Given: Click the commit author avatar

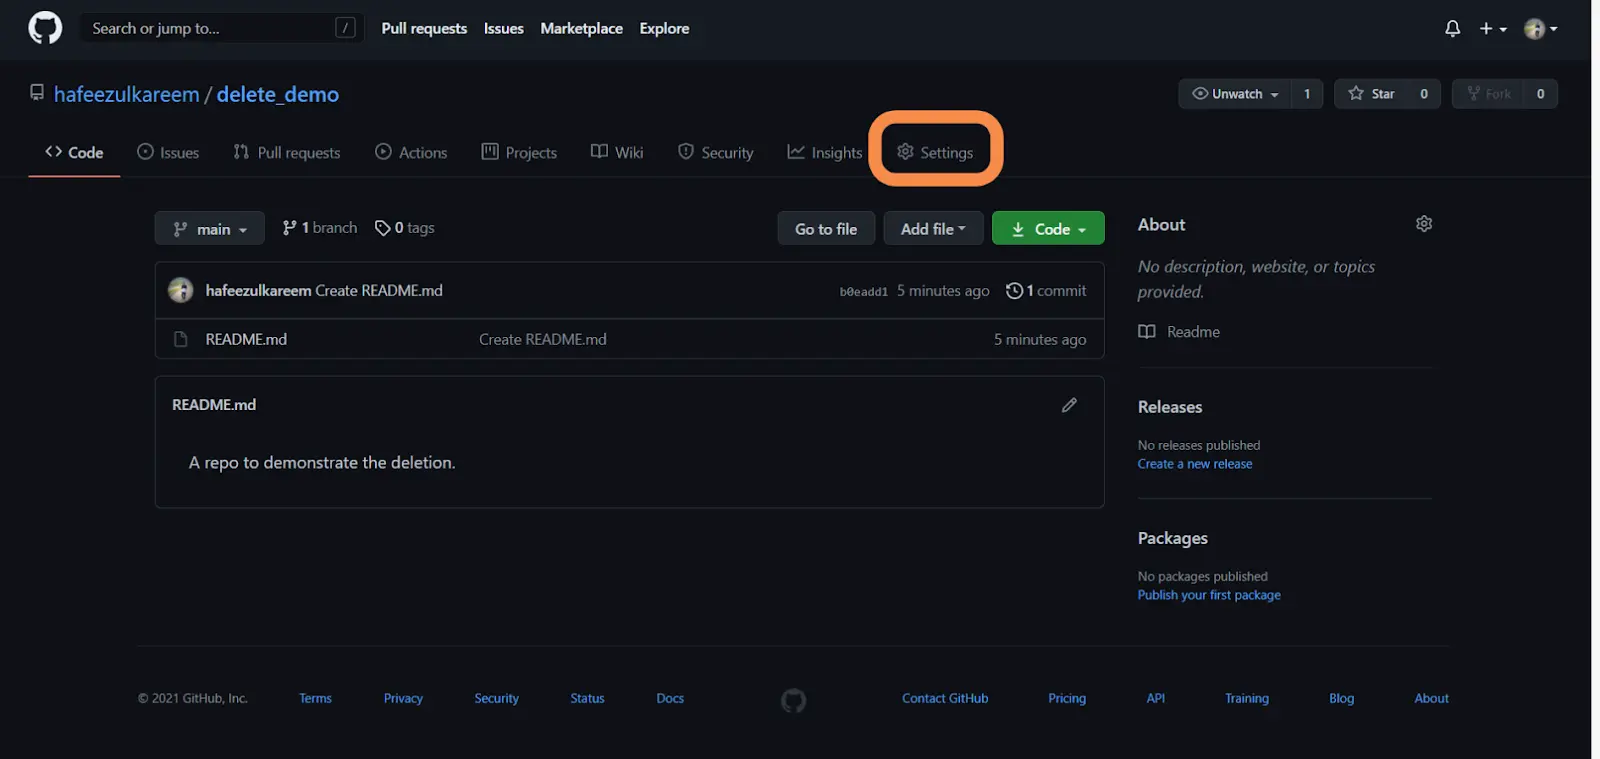Looking at the screenshot, I should click(x=181, y=290).
